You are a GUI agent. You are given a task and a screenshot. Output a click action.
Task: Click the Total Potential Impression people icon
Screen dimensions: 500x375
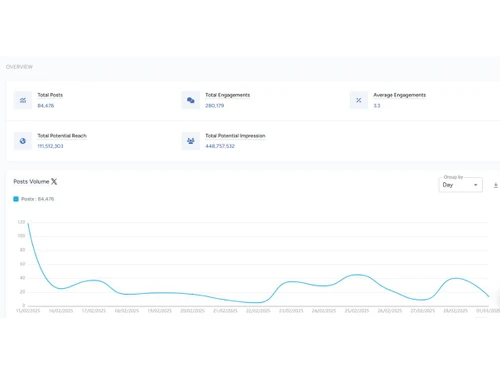tap(191, 141)
